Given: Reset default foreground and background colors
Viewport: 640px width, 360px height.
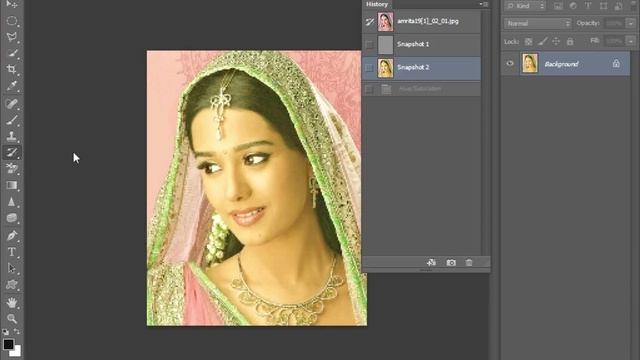Looking at the screenshot, I should click(x=5, y=332).
